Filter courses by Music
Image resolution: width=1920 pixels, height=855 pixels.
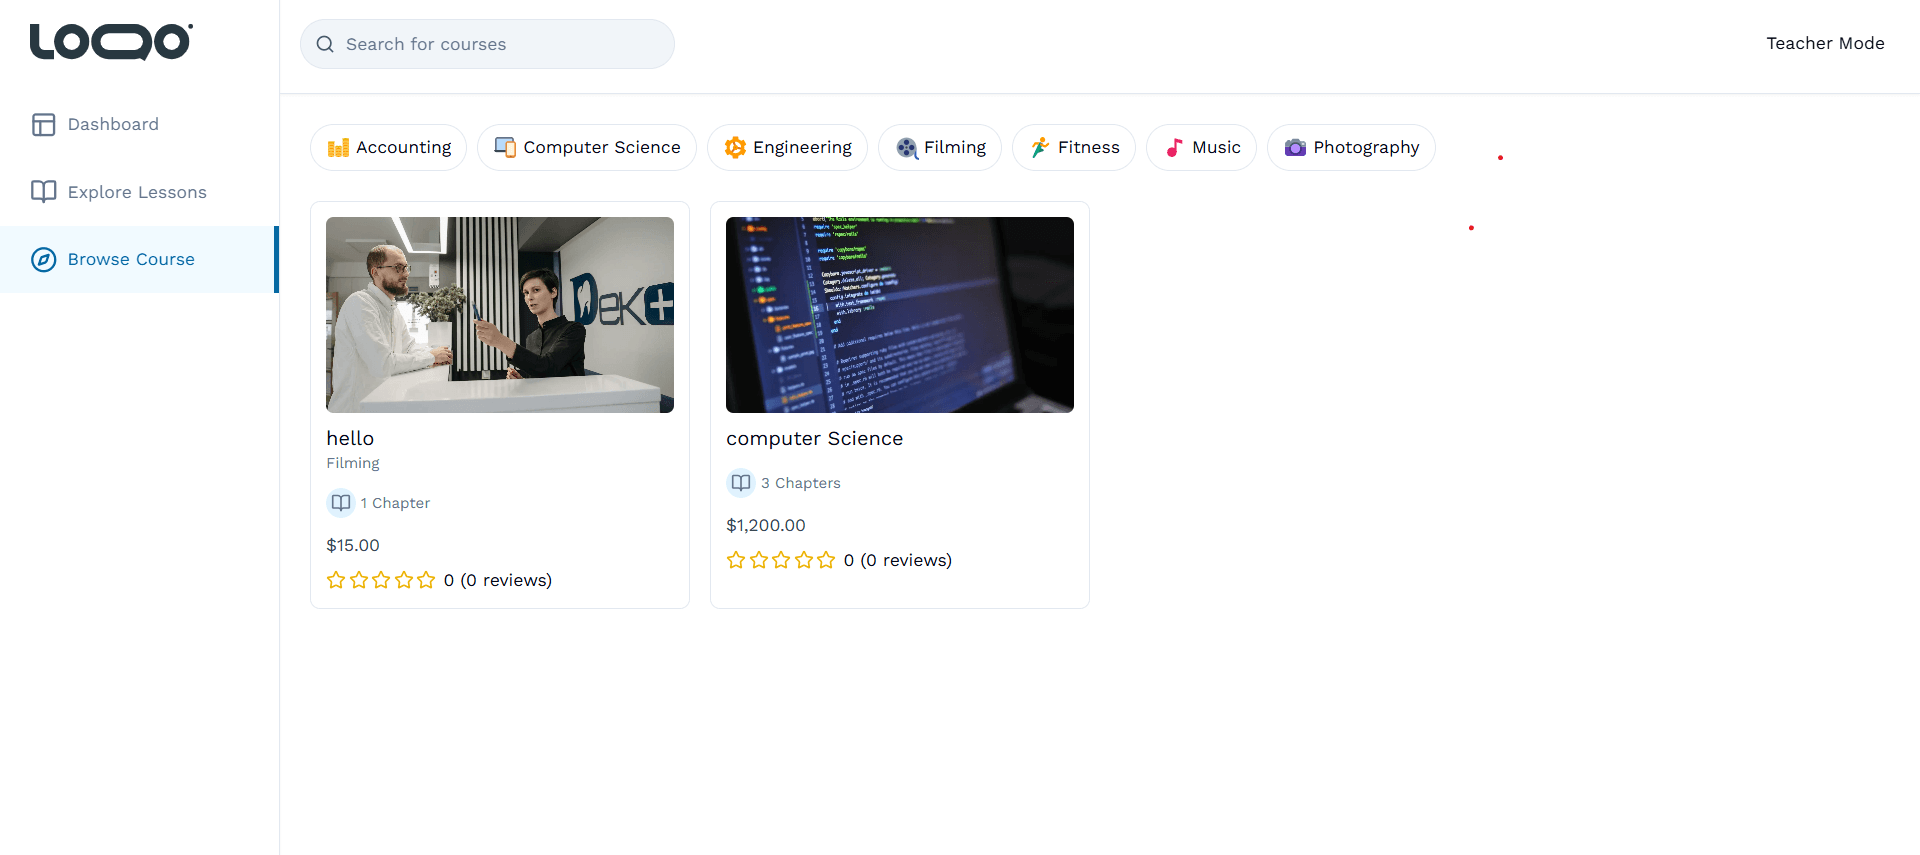(x=1202, y=148)
